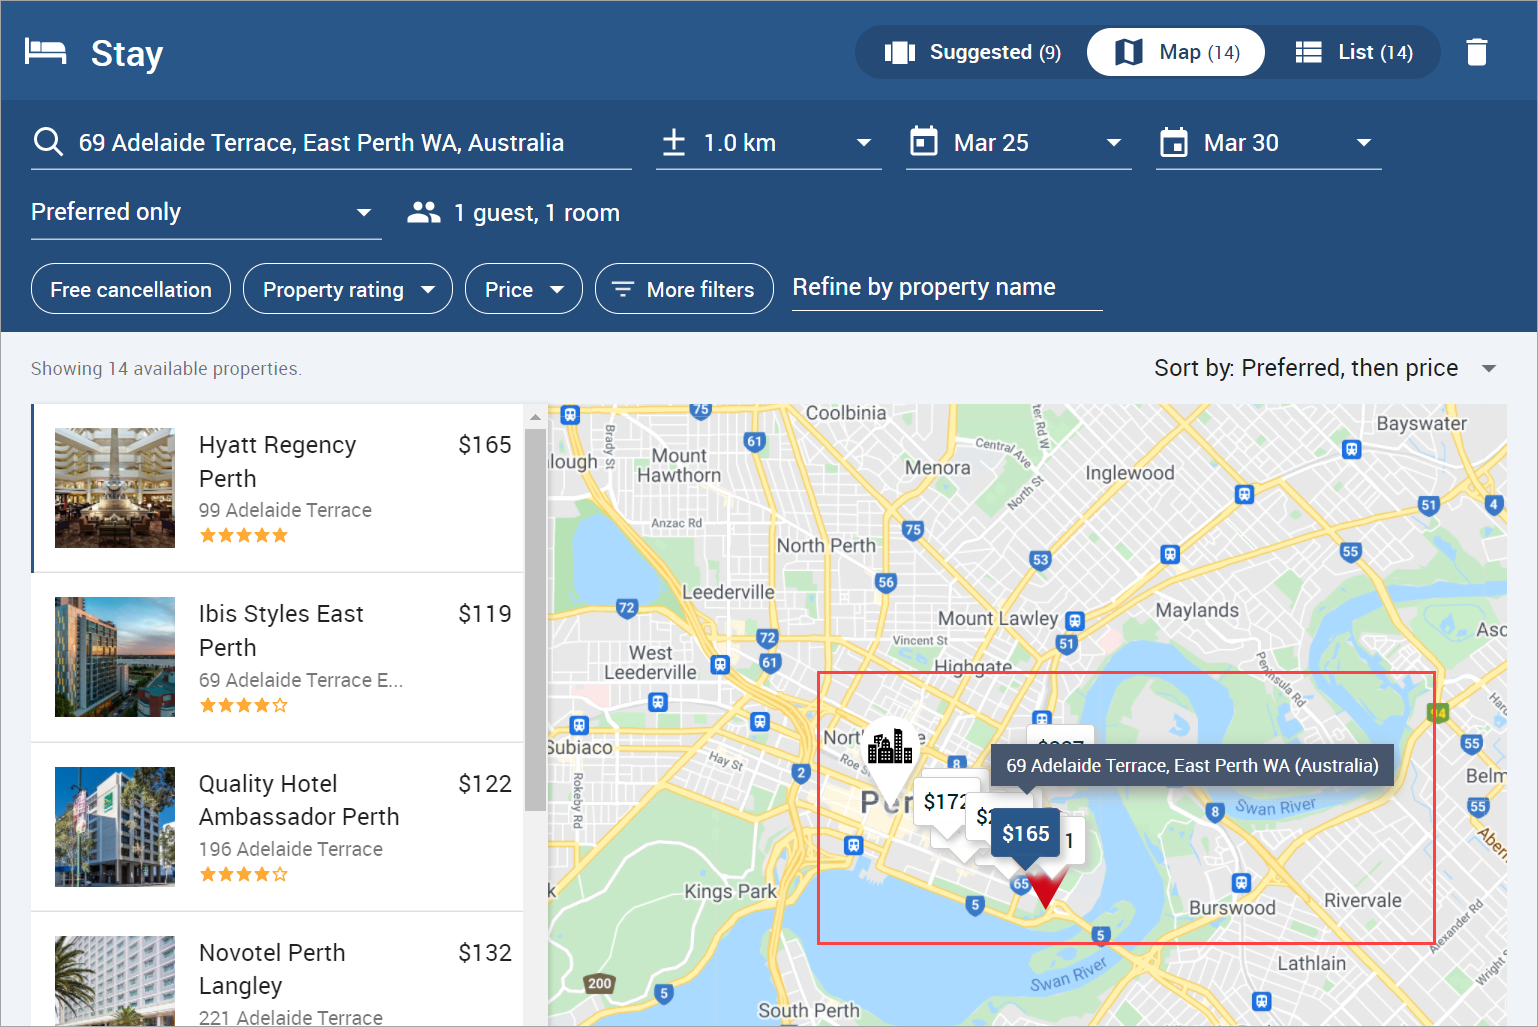Click the Novotel Perth Langley thumbnail
This screenshot has height=1027, width=1538.
[115, 981]
